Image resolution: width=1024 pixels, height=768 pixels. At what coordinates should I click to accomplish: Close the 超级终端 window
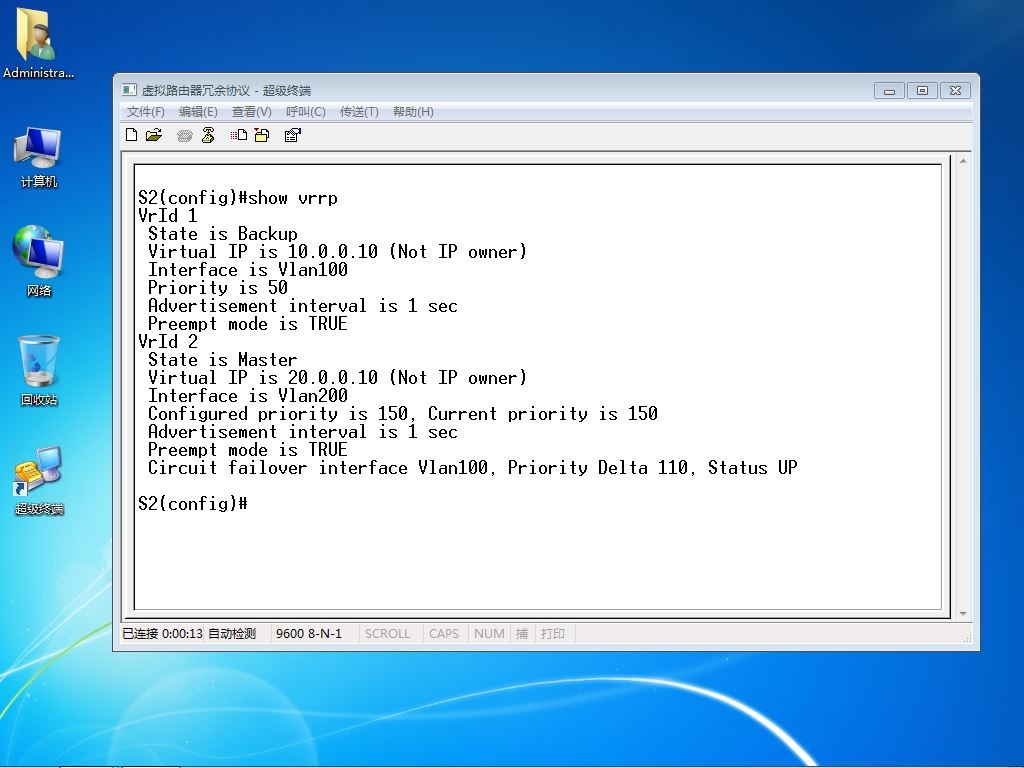955,91
